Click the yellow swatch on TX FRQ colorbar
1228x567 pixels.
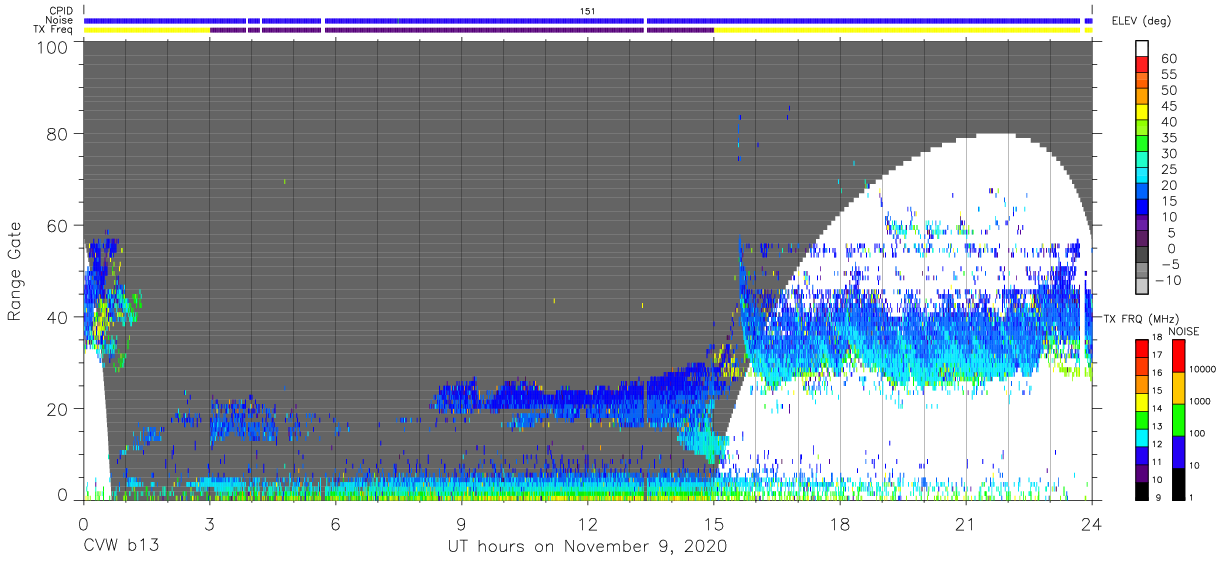pyautogui.click(x=1142, y=401)
